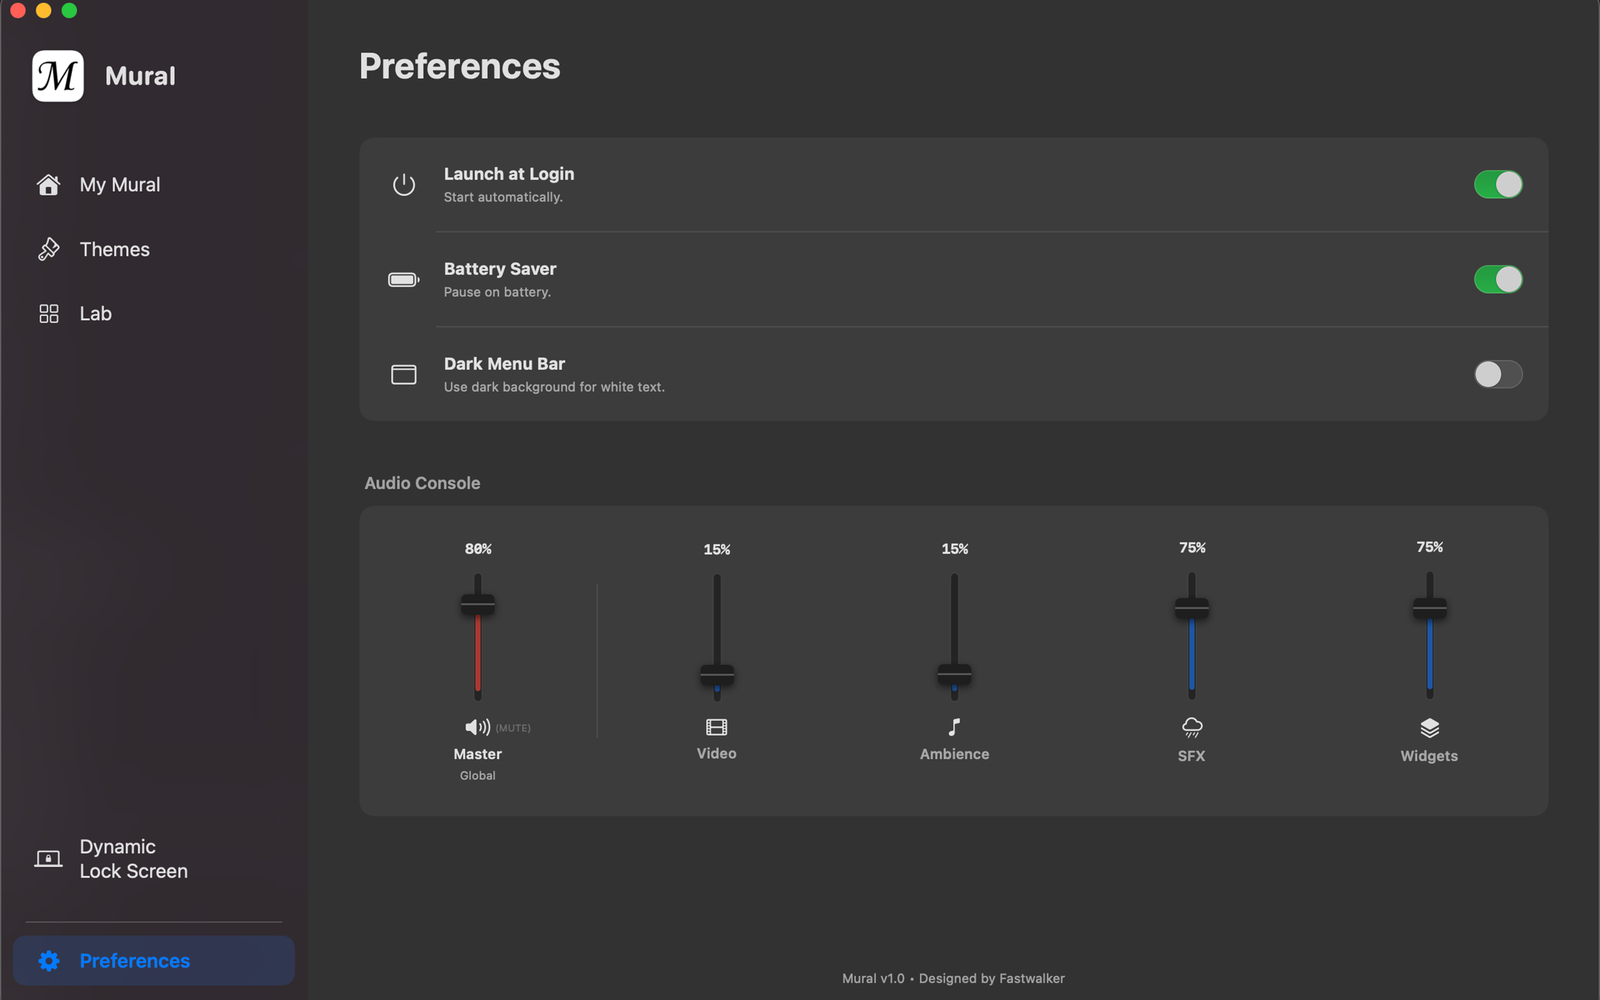Click the Video volume slider knob

(717, 675)
